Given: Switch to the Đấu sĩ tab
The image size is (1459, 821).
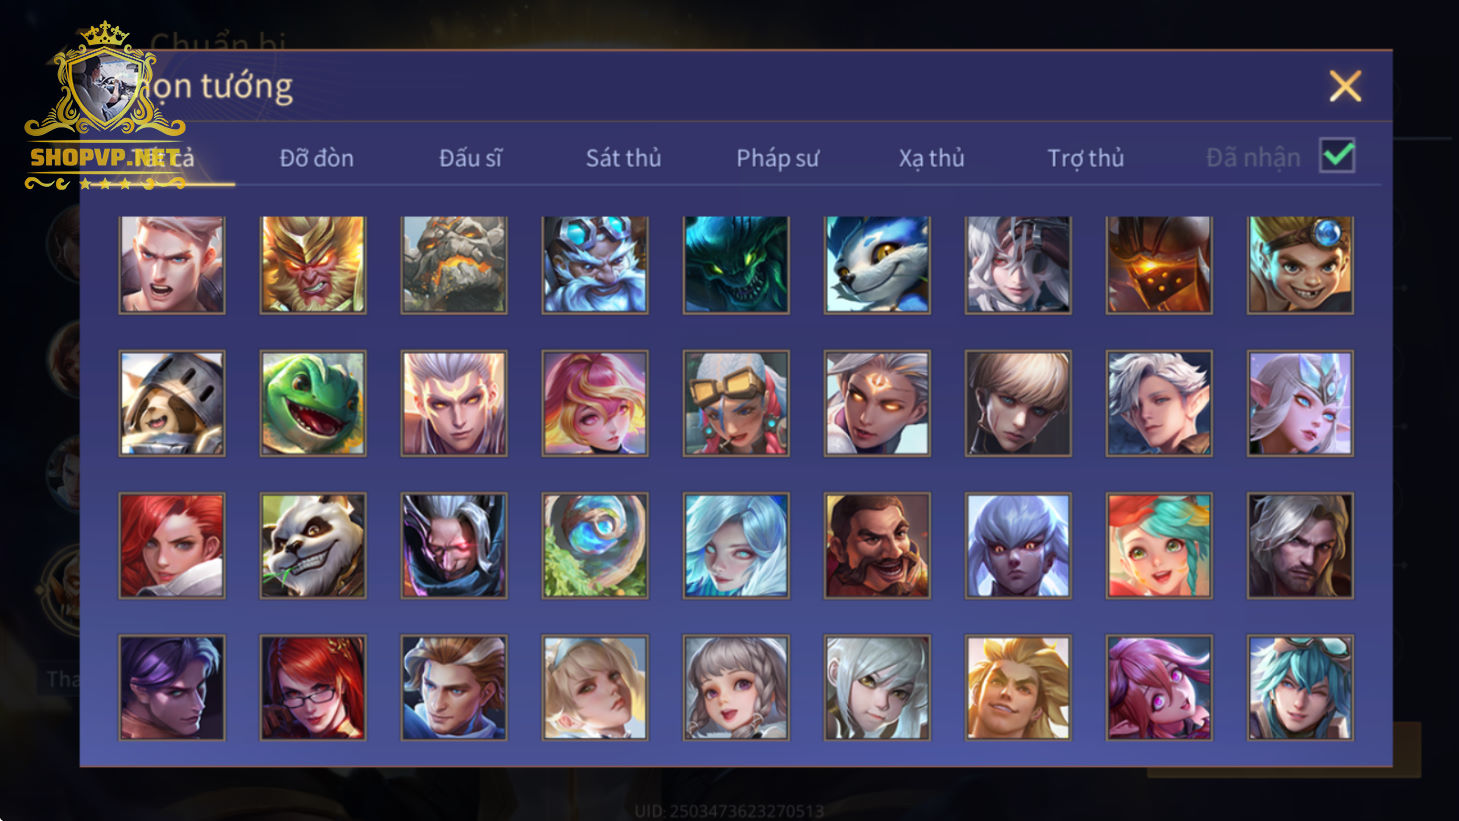Looking at the screenshot, I should point(470,158).
